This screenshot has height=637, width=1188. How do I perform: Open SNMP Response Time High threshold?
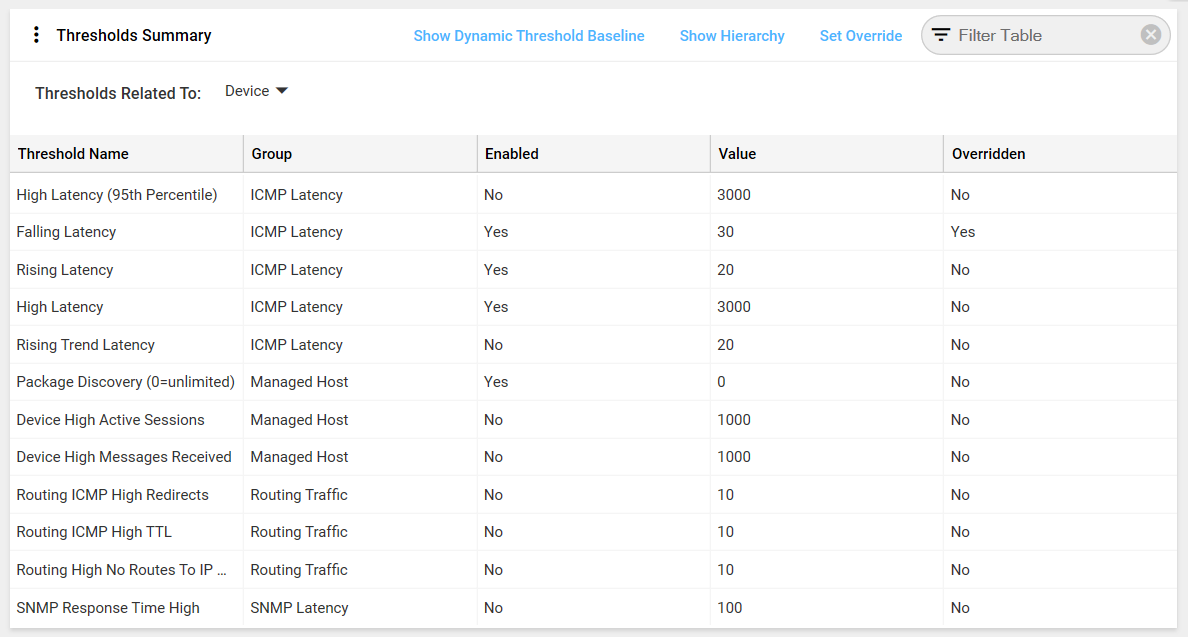pyautogui.click(x=107, y=607)
